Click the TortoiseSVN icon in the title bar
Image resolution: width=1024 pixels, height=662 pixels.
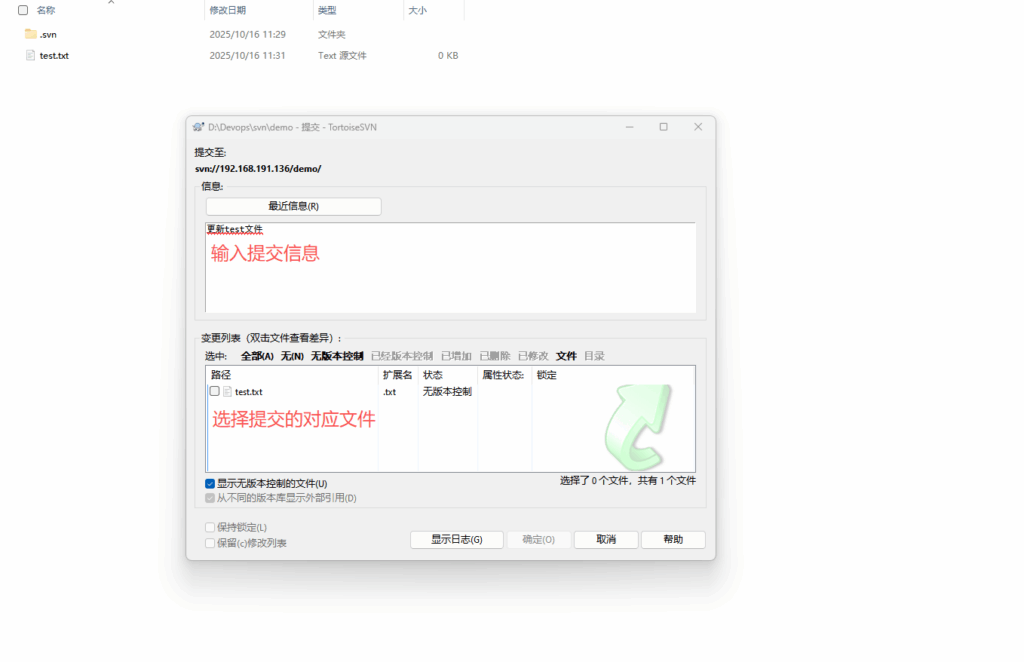pyautogui.click(x=198, y=127)
